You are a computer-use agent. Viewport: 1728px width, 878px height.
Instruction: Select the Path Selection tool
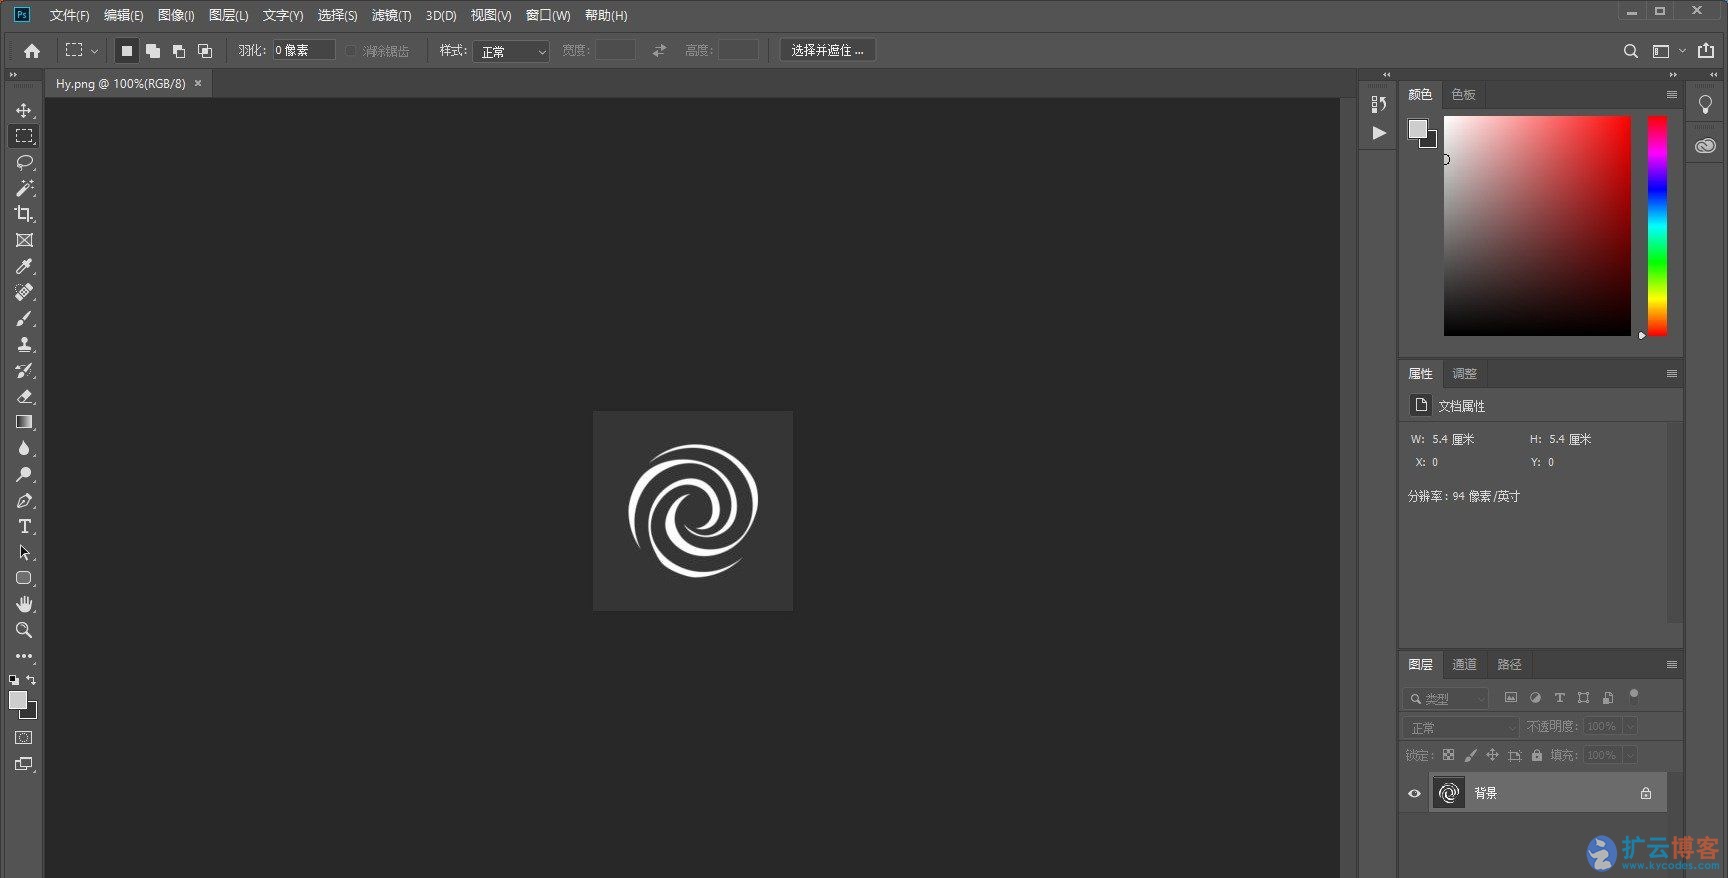[x=24, y=552]
